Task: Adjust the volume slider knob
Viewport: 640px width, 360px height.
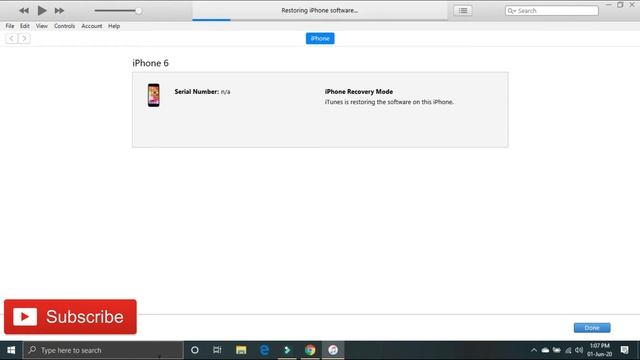Action: coord(138,11)
